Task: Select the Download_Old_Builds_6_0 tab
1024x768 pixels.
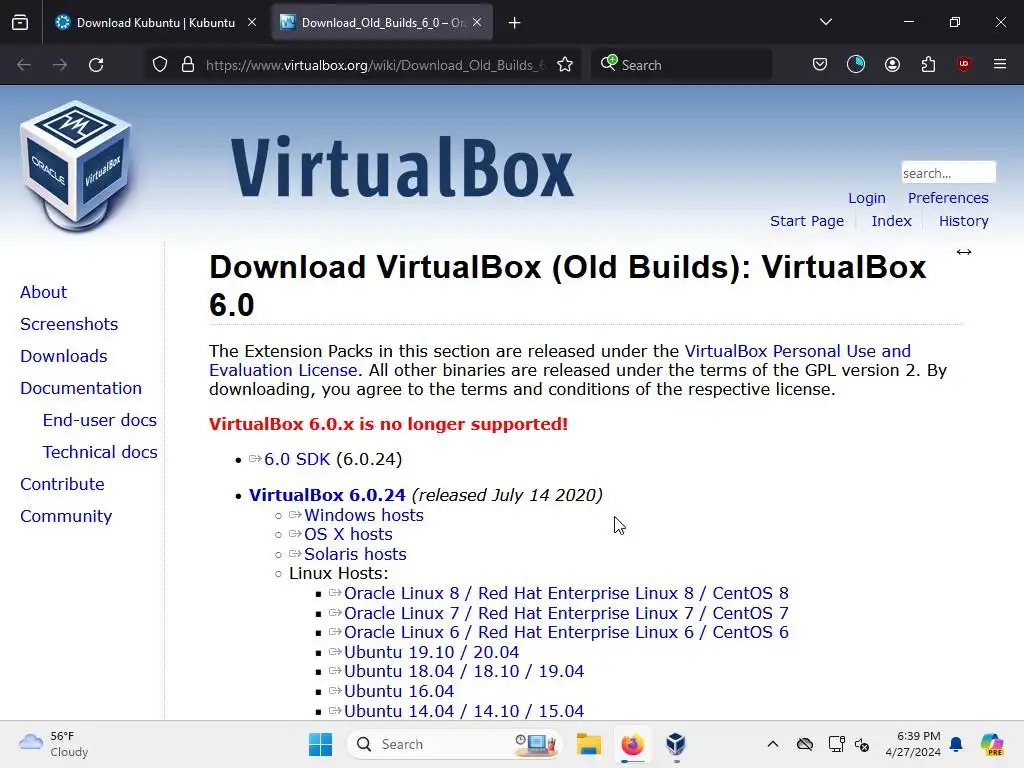Action: tap(383, 22)
